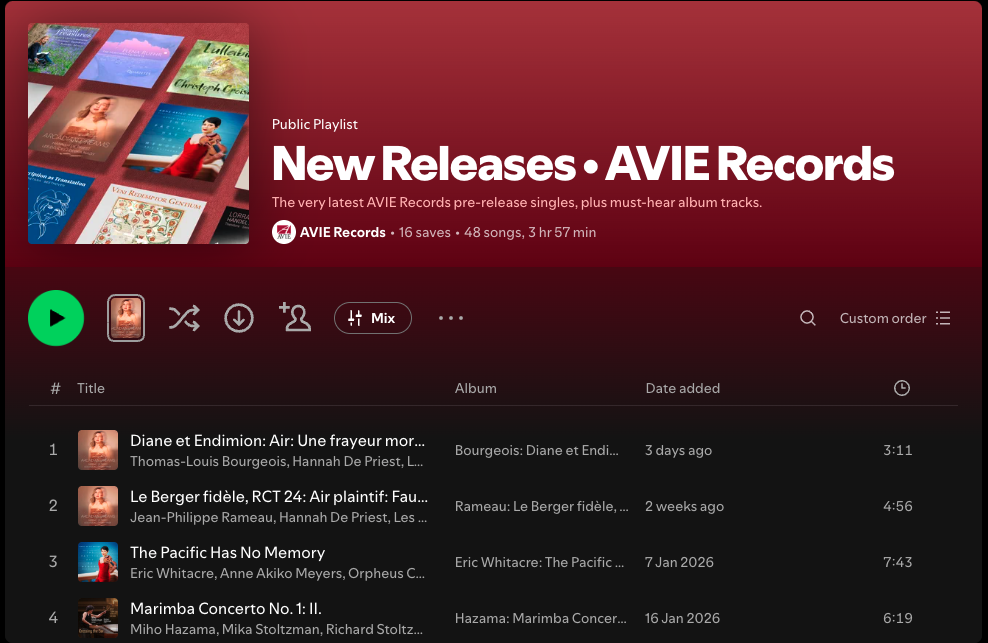Open the playlist cover art image
Image resolution: width=988 pixels, height=643 pixels.
(x=139, y=134)
